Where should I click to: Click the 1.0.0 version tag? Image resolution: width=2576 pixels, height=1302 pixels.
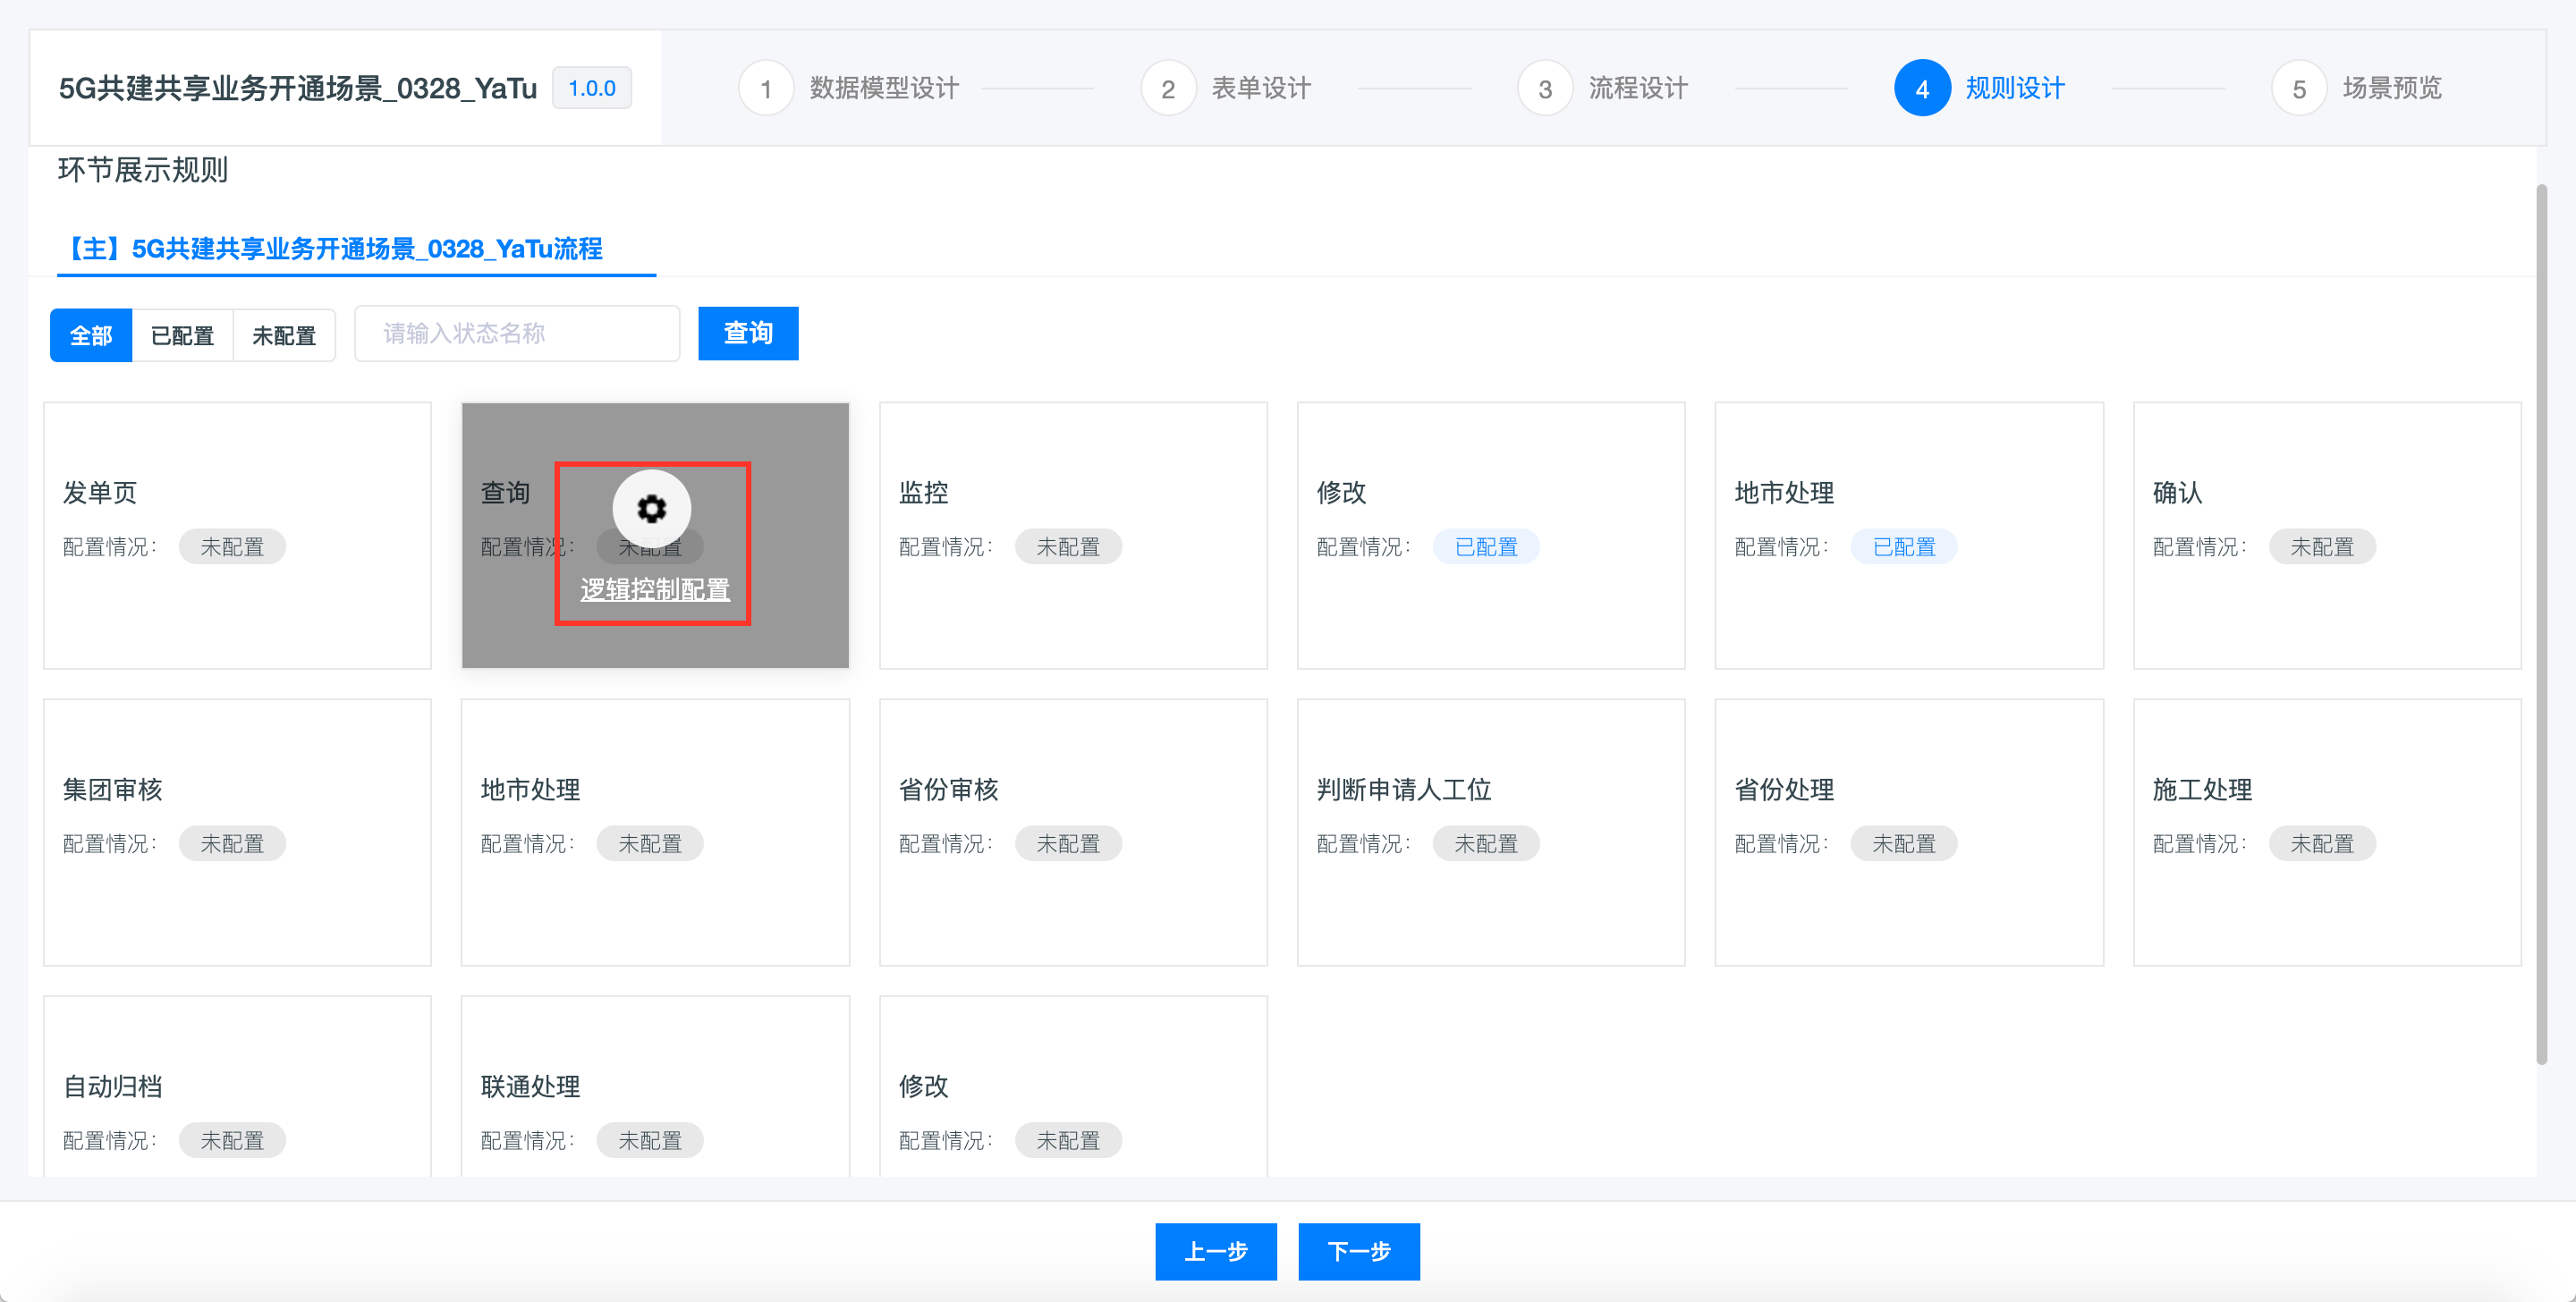click(x=592, y=88)
